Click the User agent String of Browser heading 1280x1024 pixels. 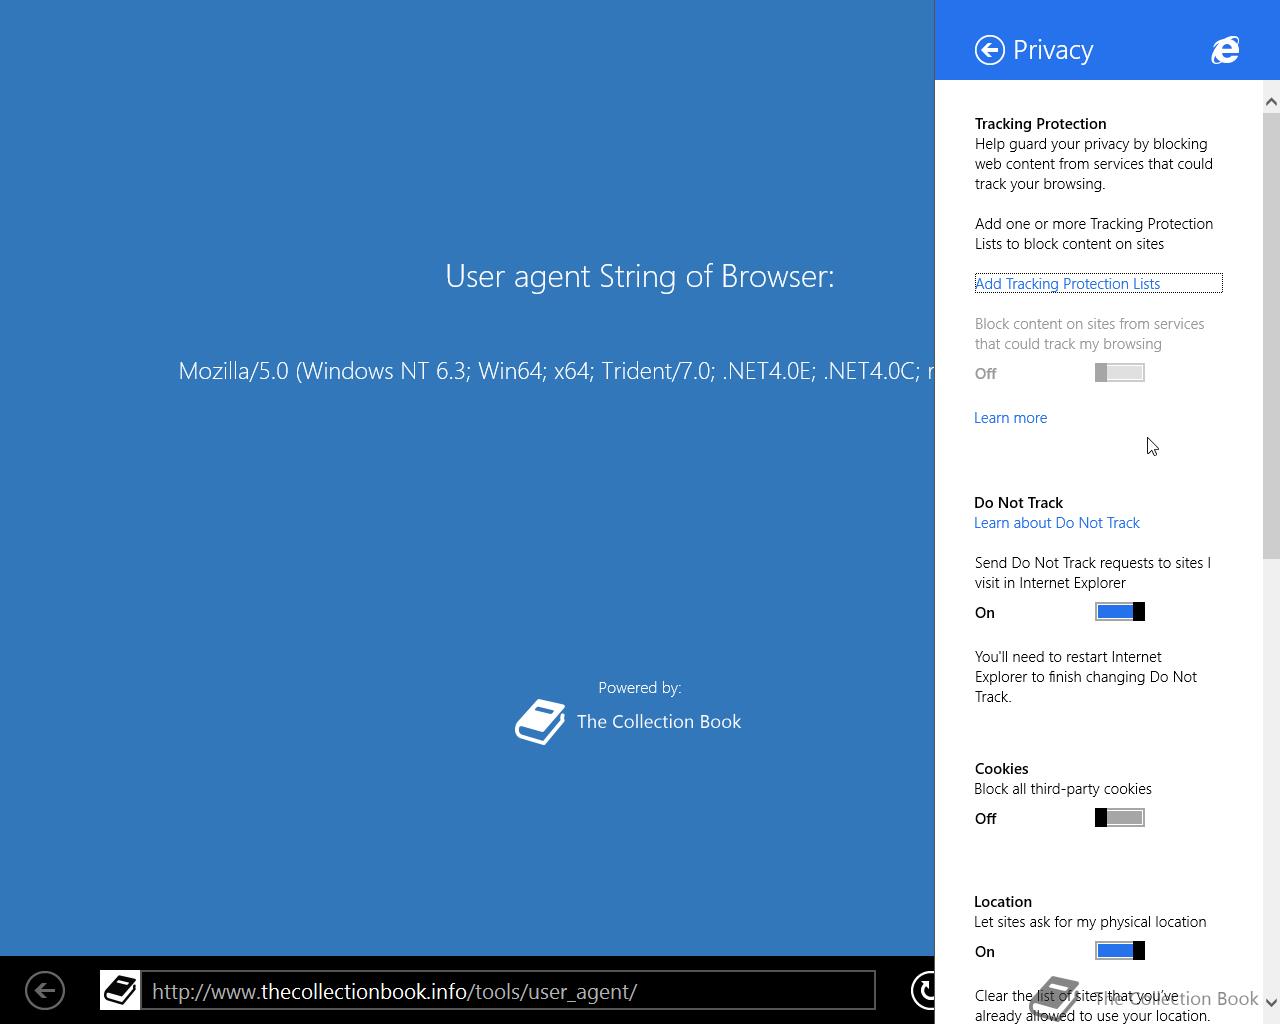640,276
